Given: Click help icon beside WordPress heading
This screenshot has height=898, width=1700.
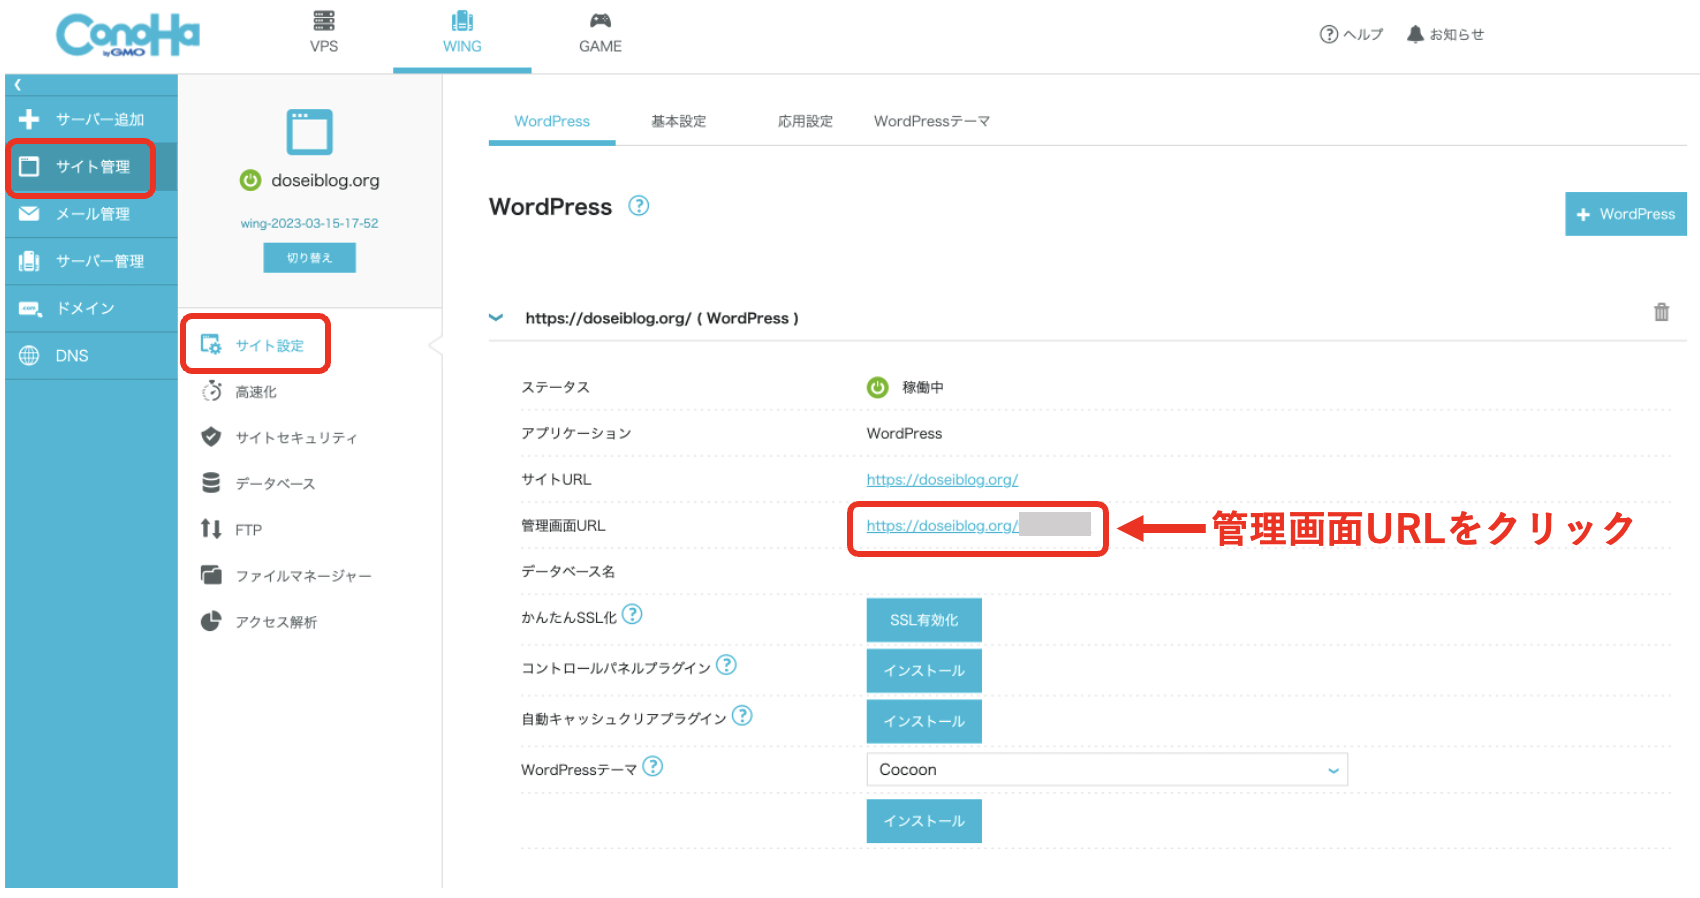Looking at the screenshot, I should (x=638, y=206).
